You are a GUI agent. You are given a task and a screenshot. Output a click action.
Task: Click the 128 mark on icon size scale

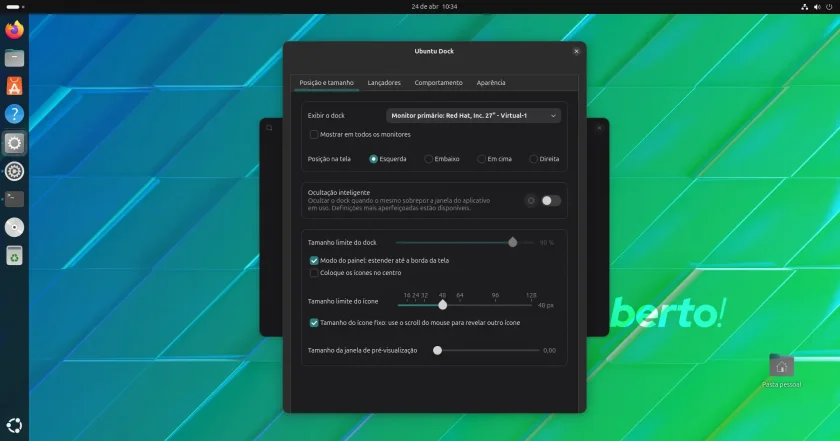coord(531,295)
